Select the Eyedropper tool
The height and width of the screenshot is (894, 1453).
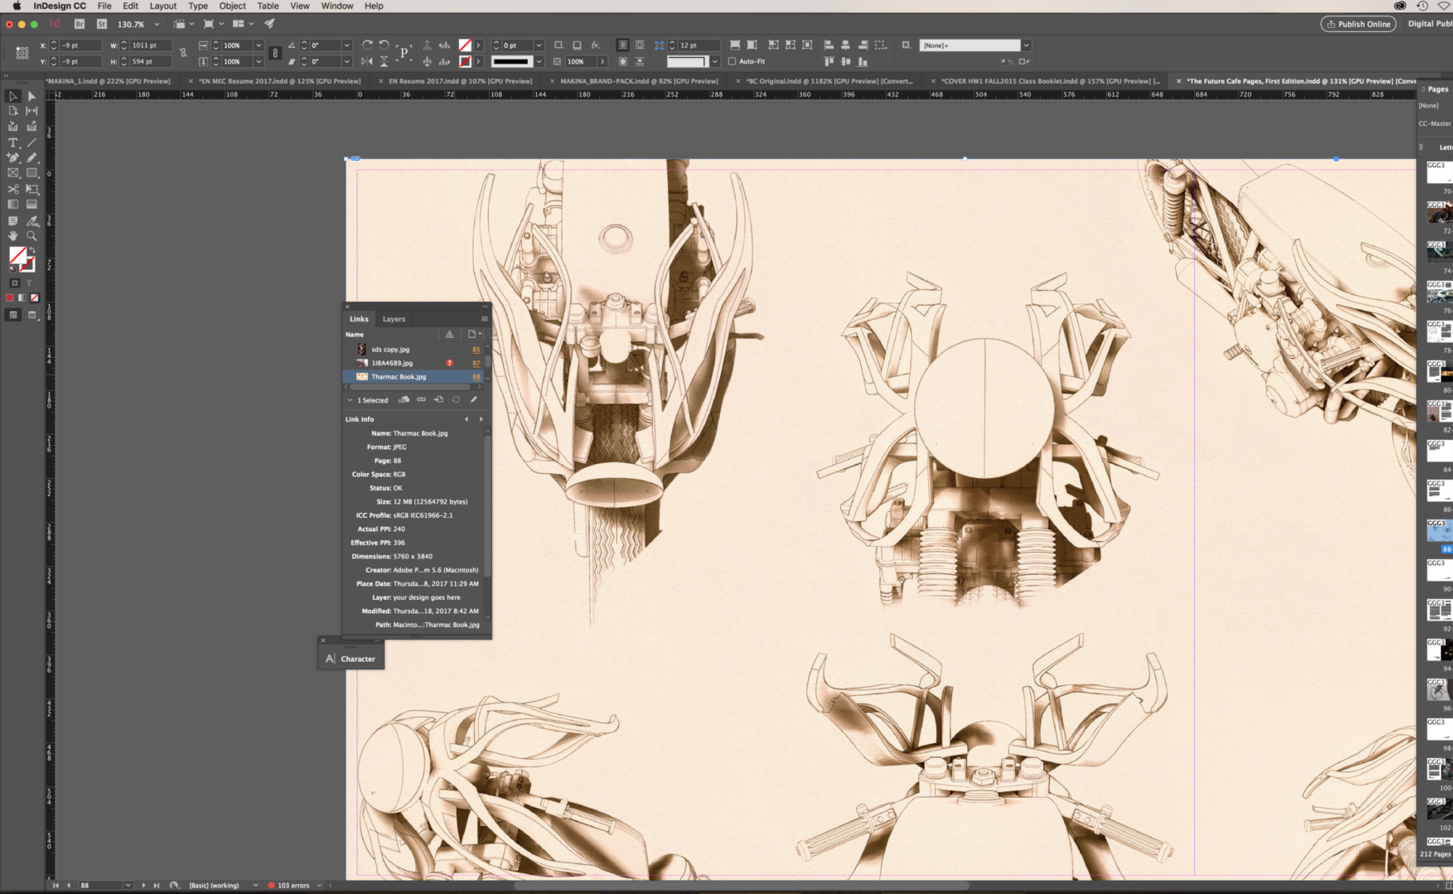pyautogui.click(x=31, y=221)
